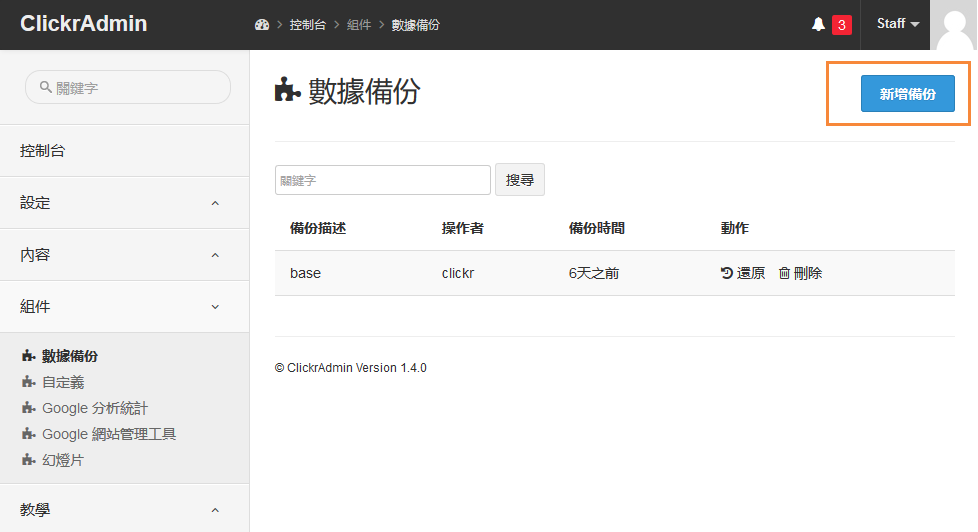Expand the 內容 sidebar section
This screenshot has width=978, height=532.
[x=125, y=254]
